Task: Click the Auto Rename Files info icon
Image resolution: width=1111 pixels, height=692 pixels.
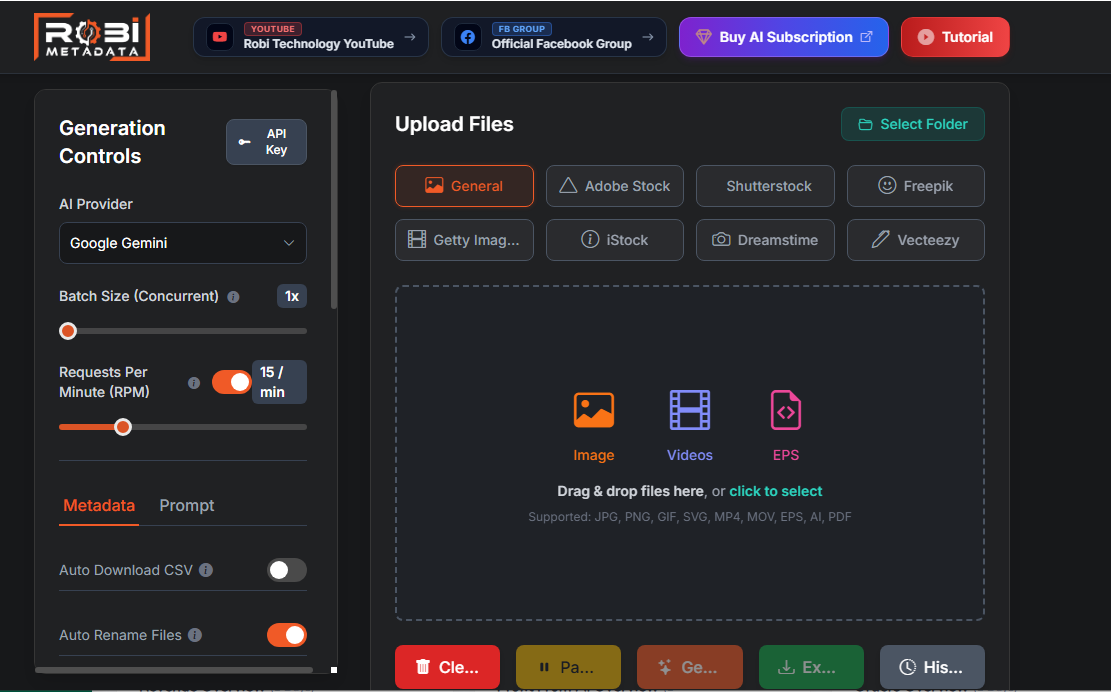Action: pyautogui.click(x=195, y=635)
